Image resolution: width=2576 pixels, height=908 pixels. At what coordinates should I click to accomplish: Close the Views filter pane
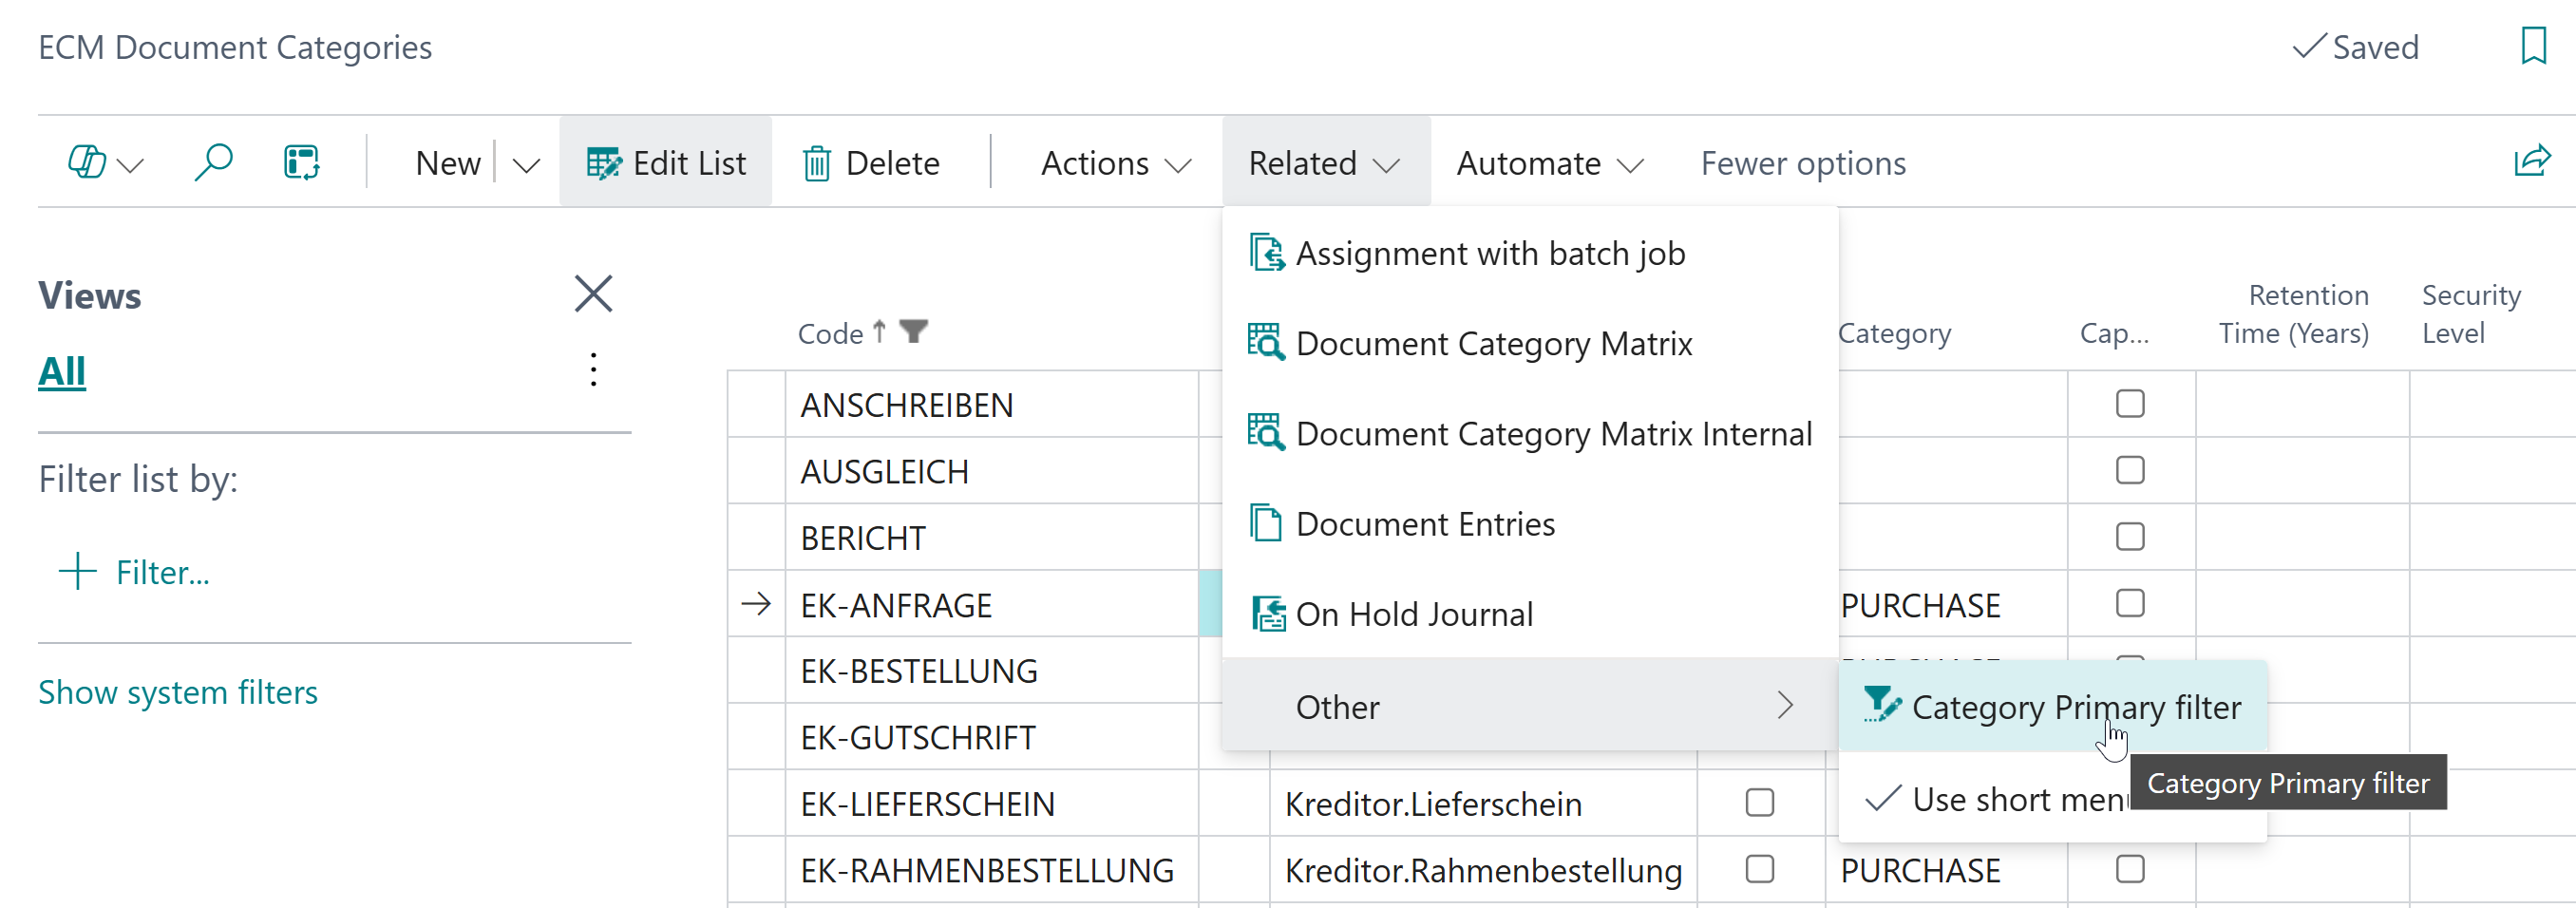(x=593, y=294)
